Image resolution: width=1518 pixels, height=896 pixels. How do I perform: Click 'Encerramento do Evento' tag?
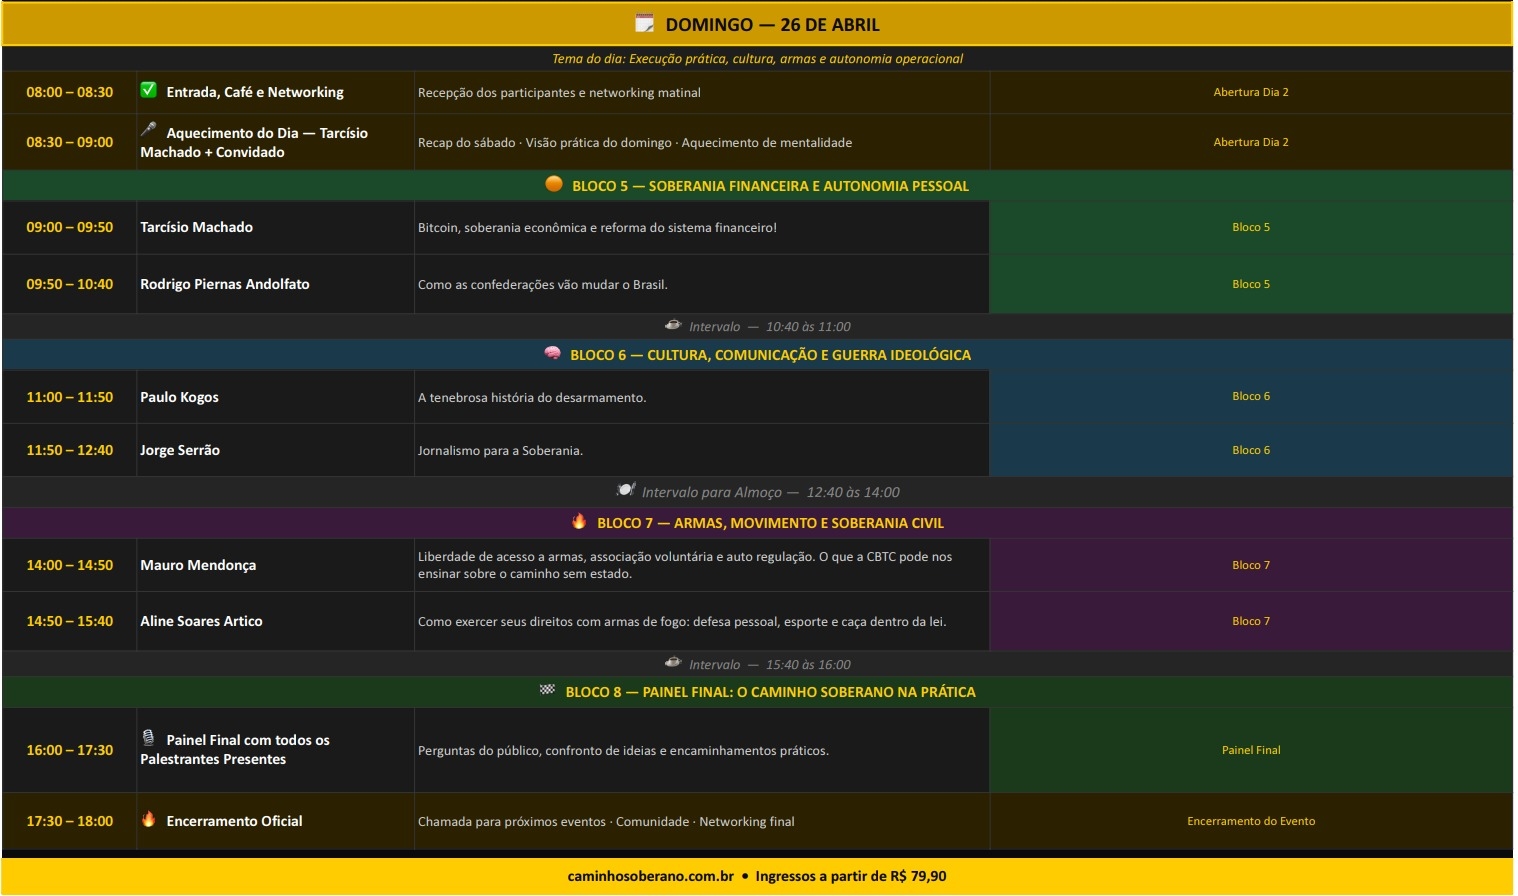1251,821
